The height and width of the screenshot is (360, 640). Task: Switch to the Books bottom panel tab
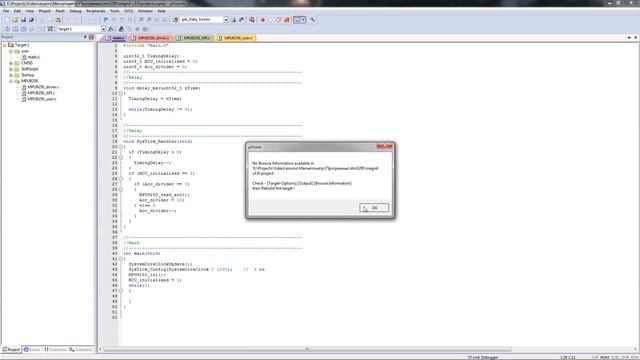(32, 349)
